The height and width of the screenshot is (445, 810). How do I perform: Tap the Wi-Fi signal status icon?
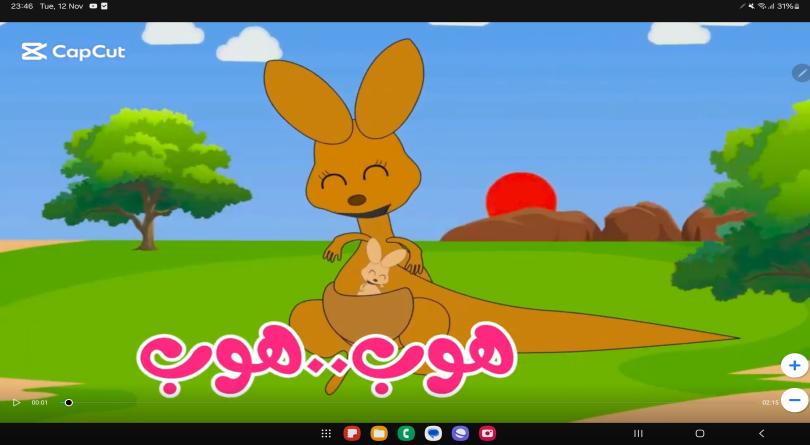coord(762,6)
